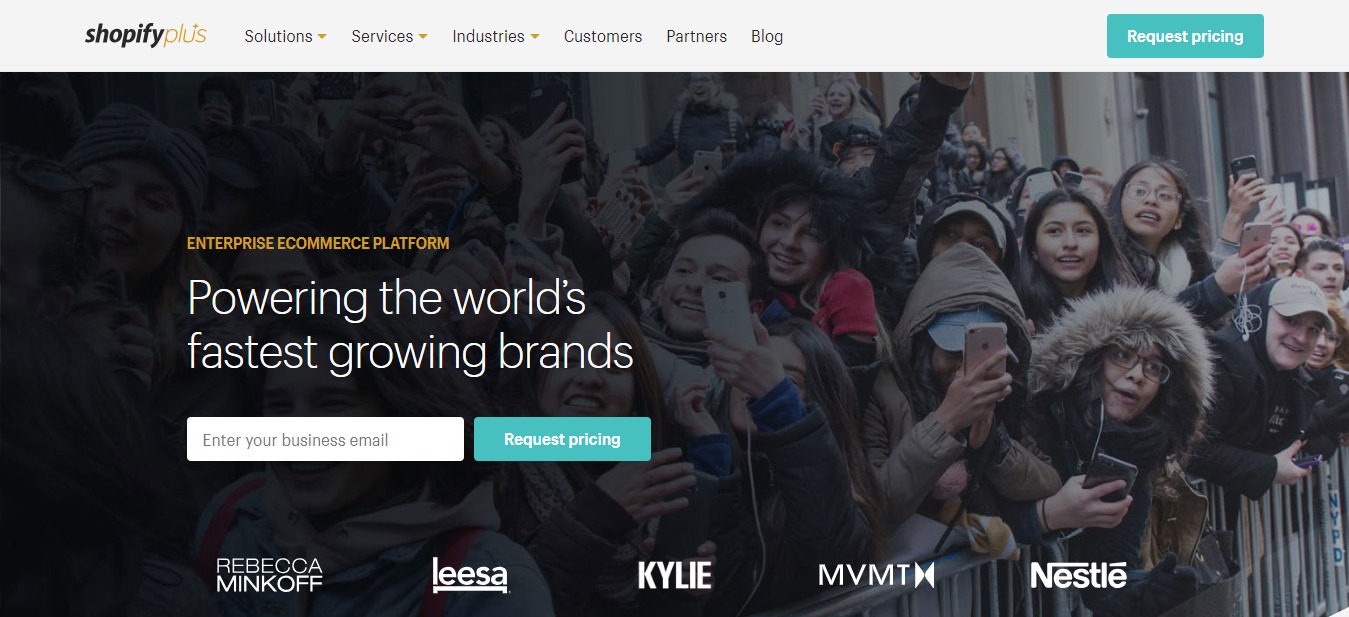Open the Services menu

click(x=382, y=36)
